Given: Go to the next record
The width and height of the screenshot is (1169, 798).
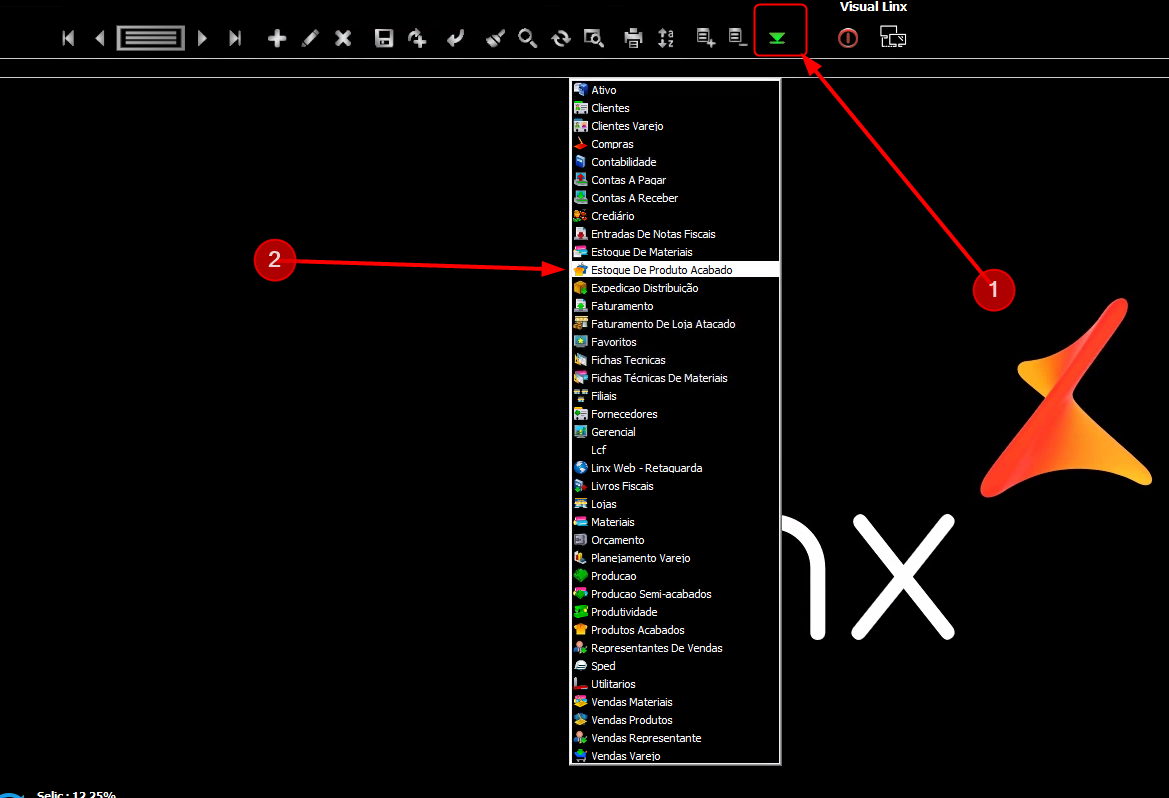Looking at the screenshot, I should pyautogui.click(x=201, y=38).
